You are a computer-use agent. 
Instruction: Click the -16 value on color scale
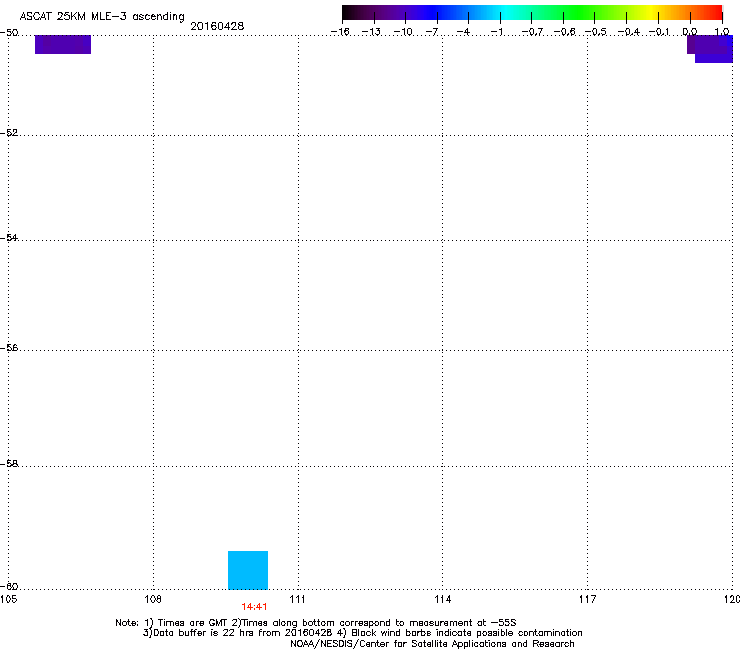tap(340, 32)
